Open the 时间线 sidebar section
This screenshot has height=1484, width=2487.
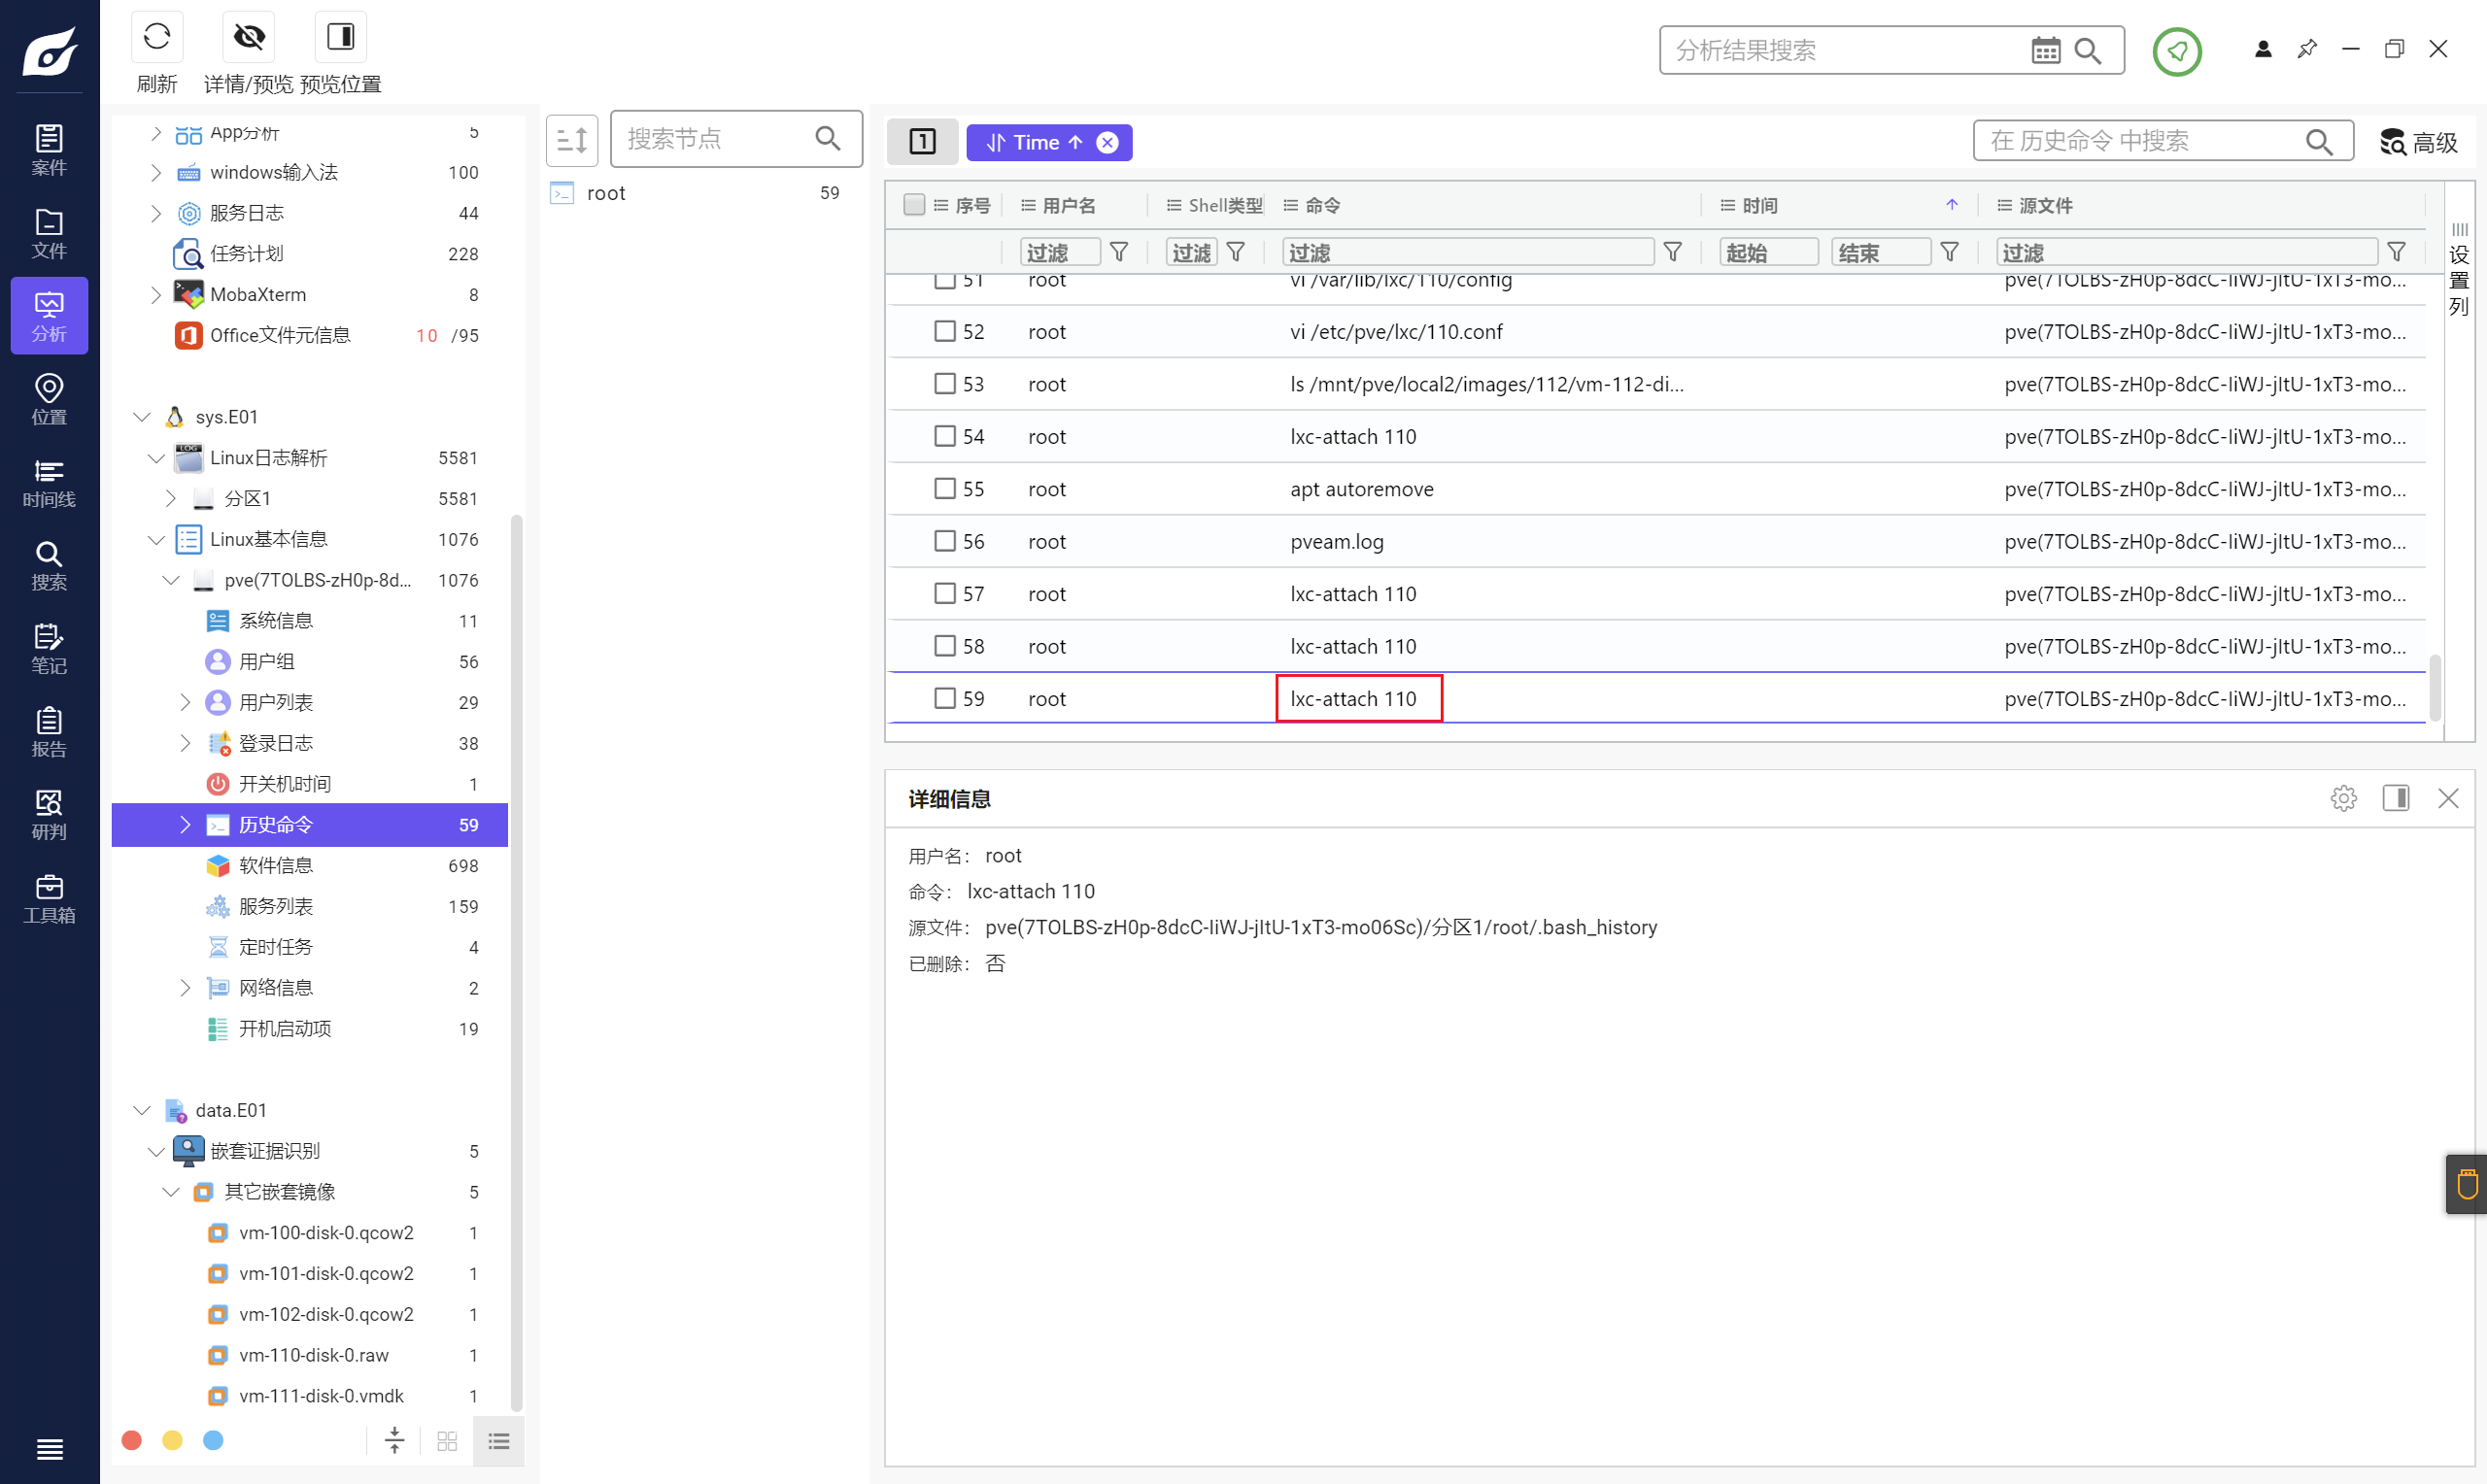point(49,482)
